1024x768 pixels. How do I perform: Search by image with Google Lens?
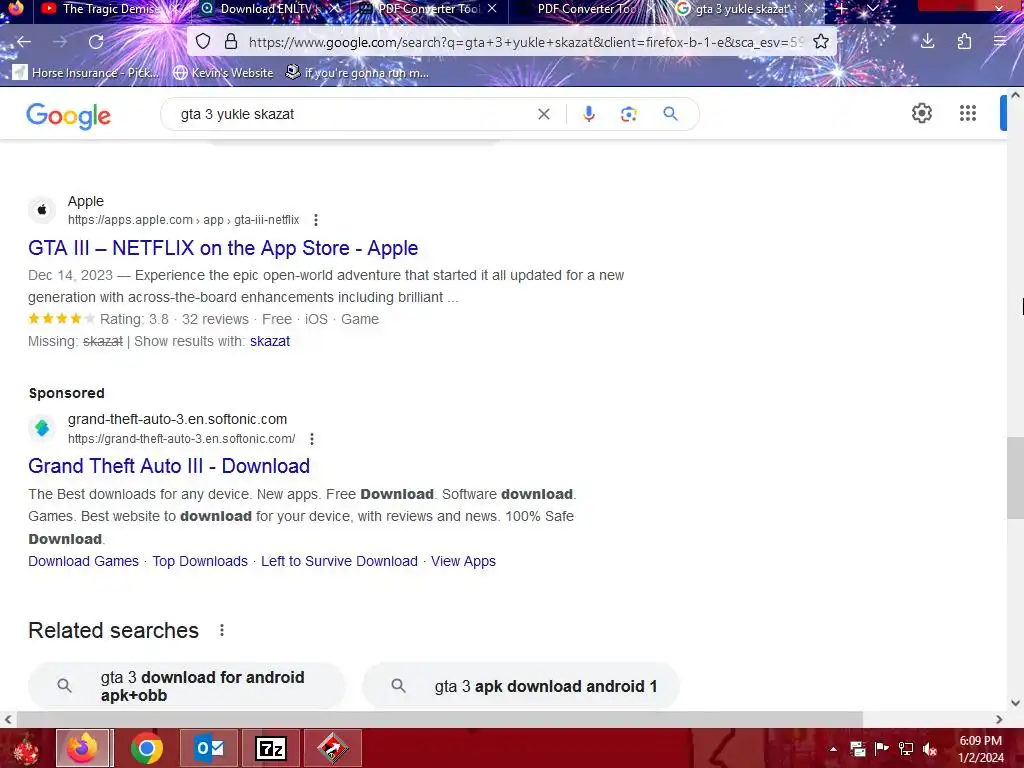click(628, 114)
